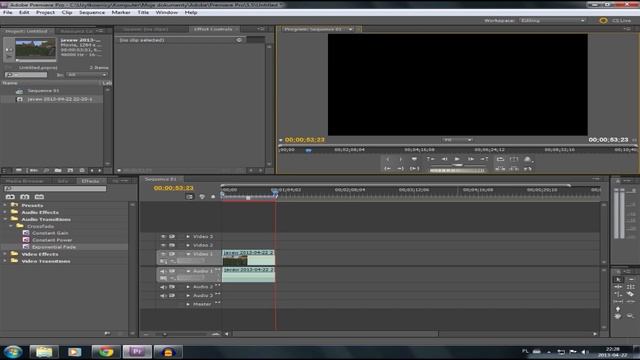Toggle Loop playback in Program monitor
640x360 pixels.
coord(500,159)
